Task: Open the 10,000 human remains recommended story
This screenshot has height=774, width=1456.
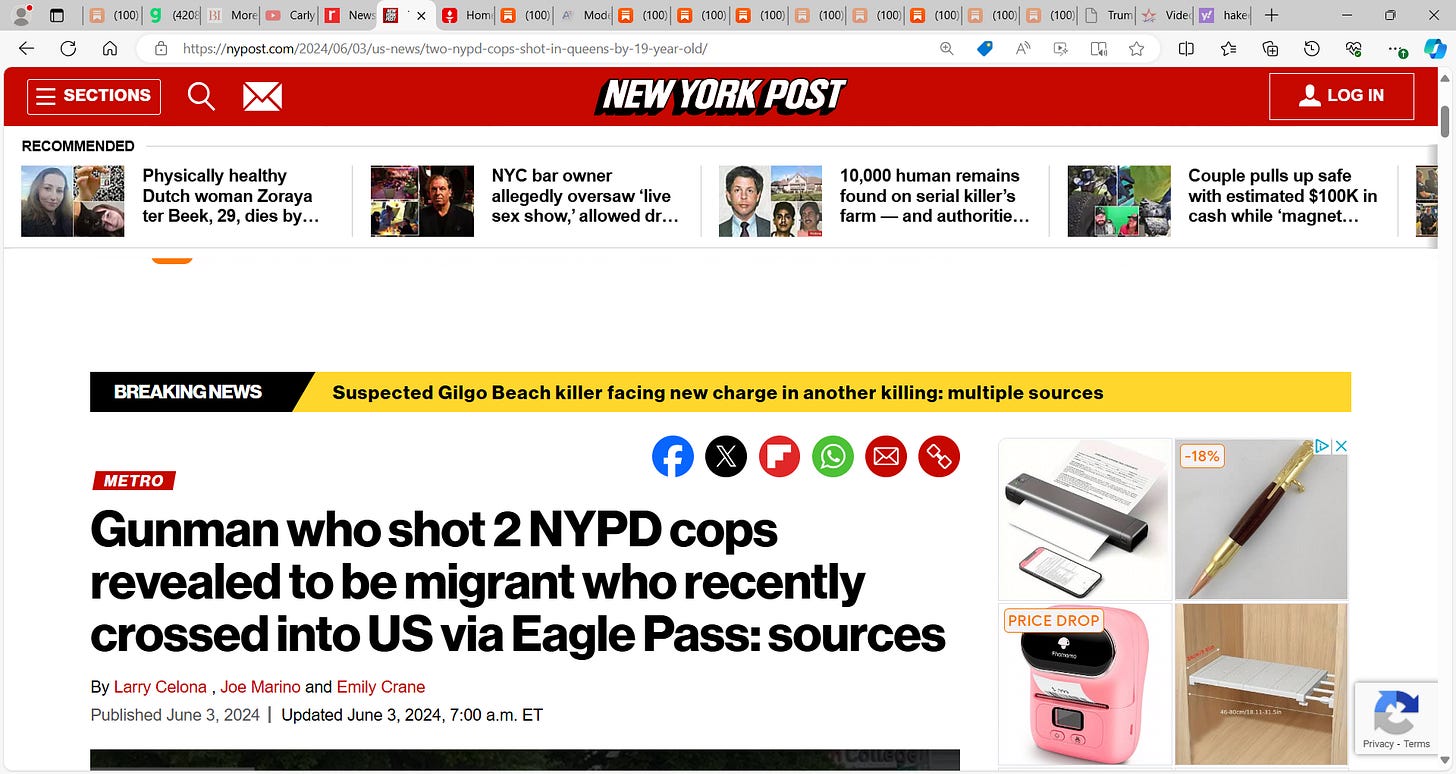Action: [x=934, y=196]
